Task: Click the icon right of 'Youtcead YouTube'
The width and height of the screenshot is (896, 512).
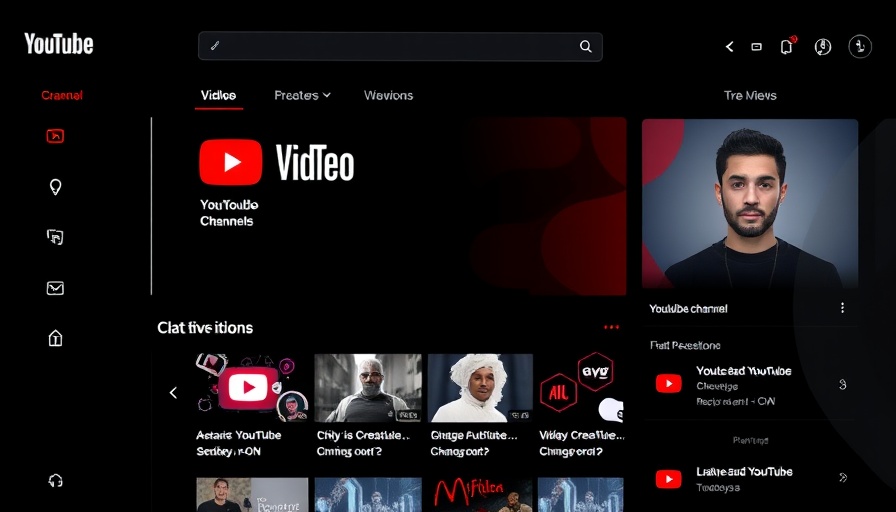Action: click(x=842, y=385)
